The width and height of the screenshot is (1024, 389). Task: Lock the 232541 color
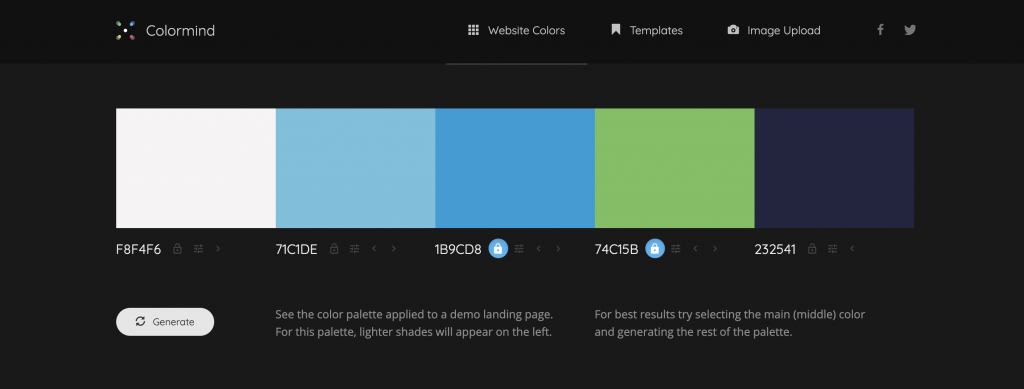click(x=812, y=249)
